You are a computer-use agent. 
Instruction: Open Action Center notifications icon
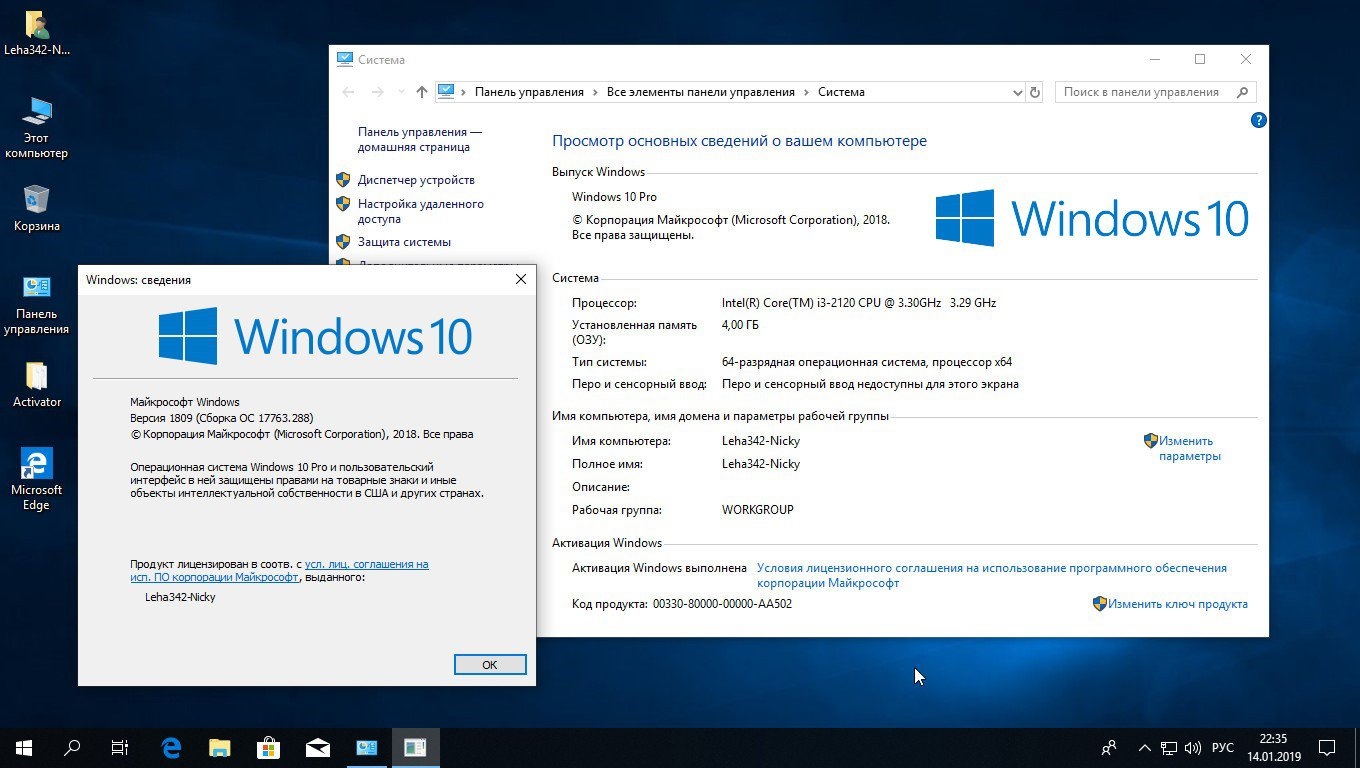pyautogui.click(x=1327, y=747)
